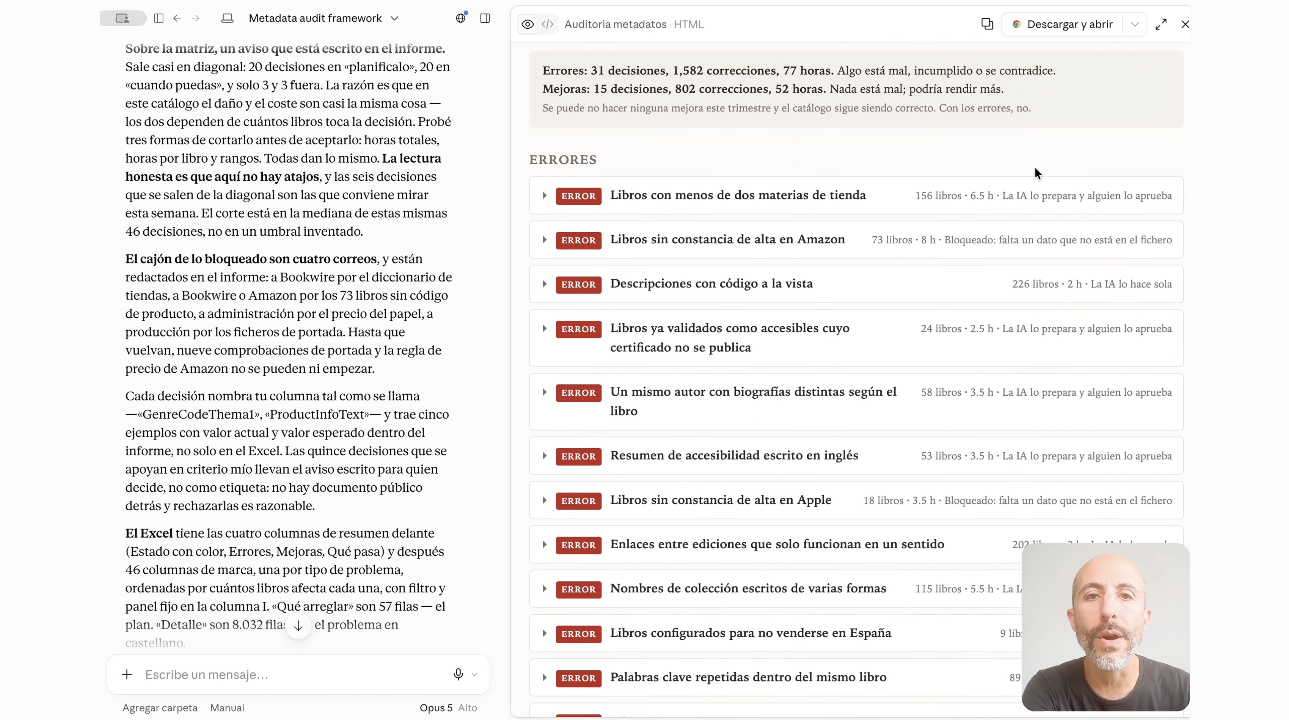
Task: Click Descargar y abrir button
Action: [1062, 24]
